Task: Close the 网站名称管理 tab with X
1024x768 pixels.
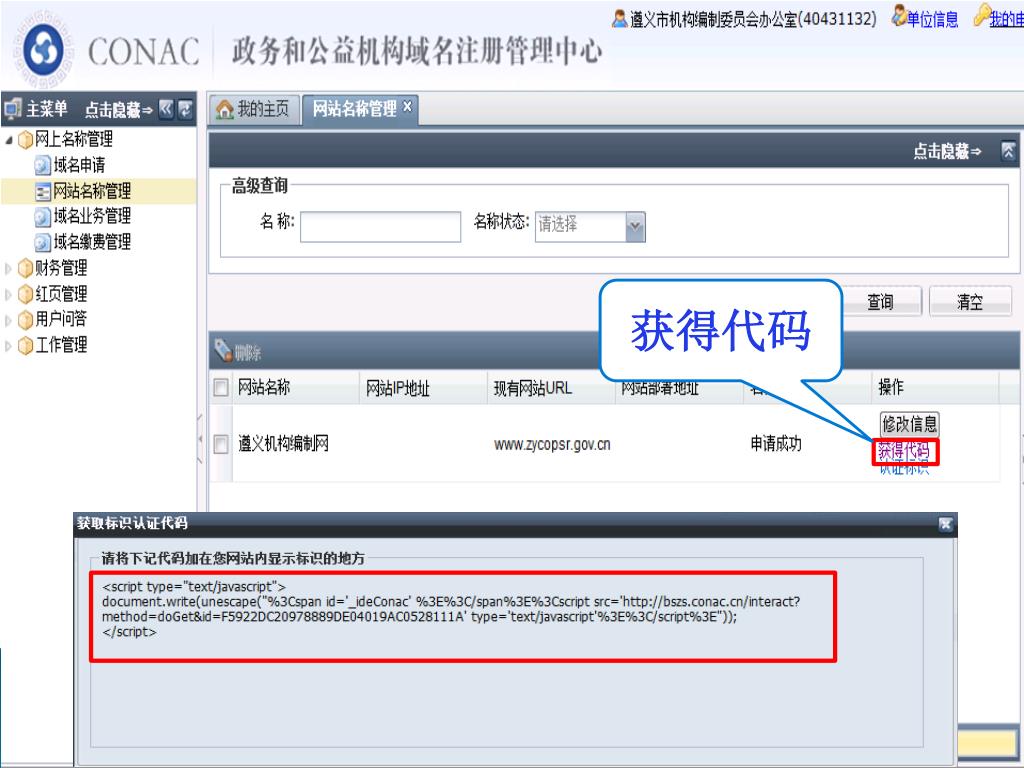Action: click(407, 106)
